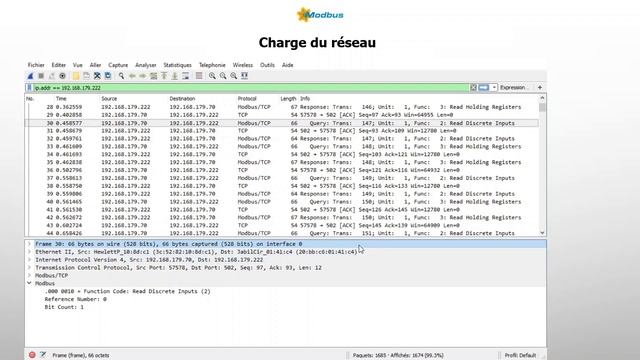This screenshot has width=640, height=360.
Task: Go to a specific packet icon
Action: [153, 76]
